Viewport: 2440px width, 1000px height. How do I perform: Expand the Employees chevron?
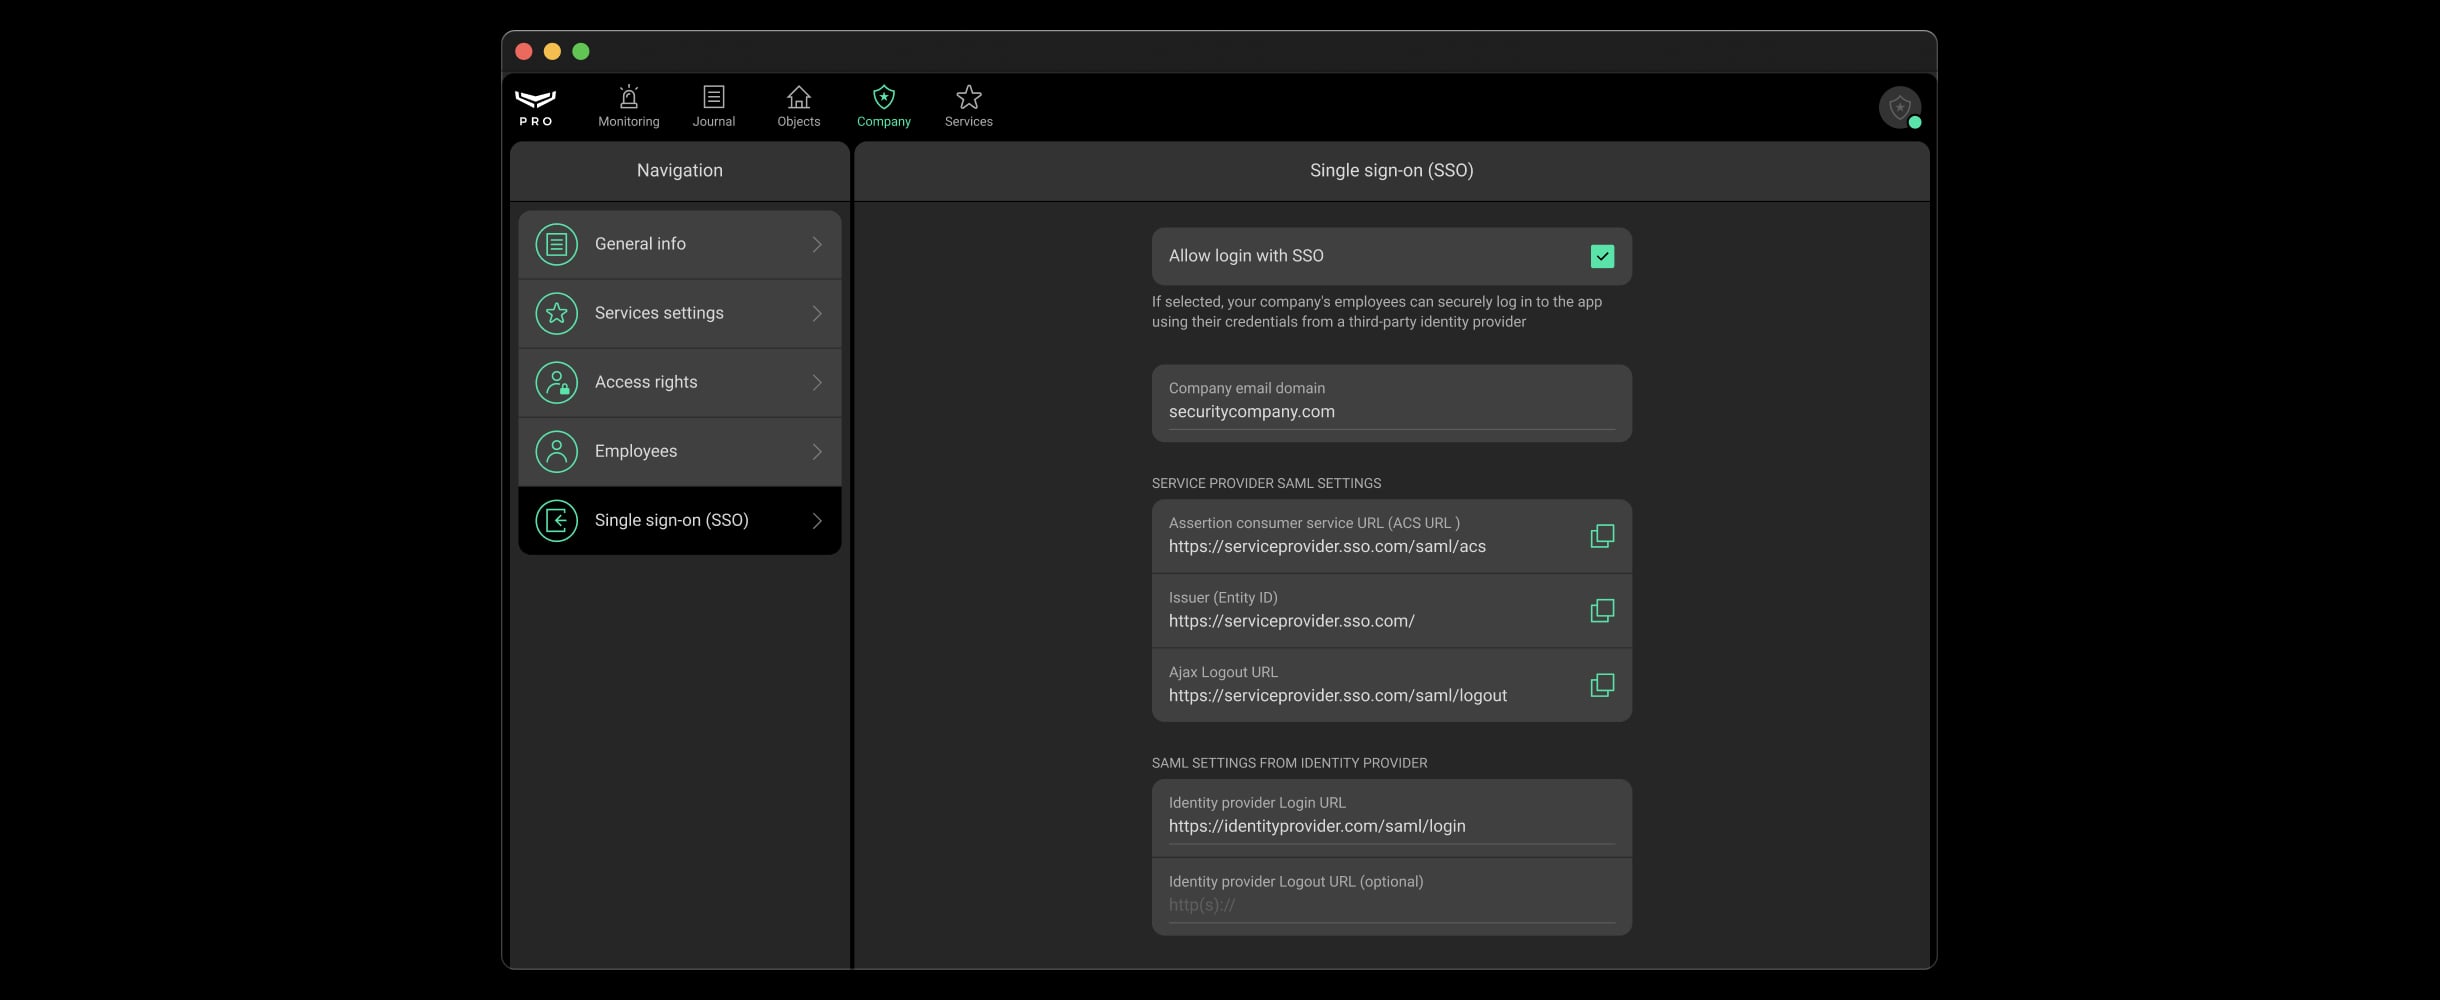click(x=817, y=451)
